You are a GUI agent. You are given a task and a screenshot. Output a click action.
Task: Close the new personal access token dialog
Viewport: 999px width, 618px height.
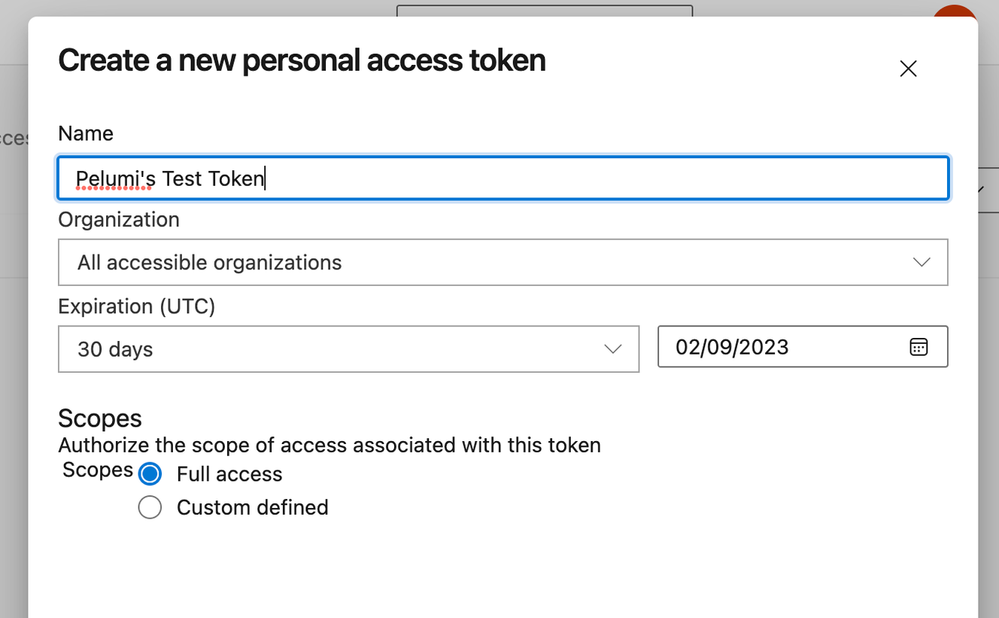click(x=908, y=69)
